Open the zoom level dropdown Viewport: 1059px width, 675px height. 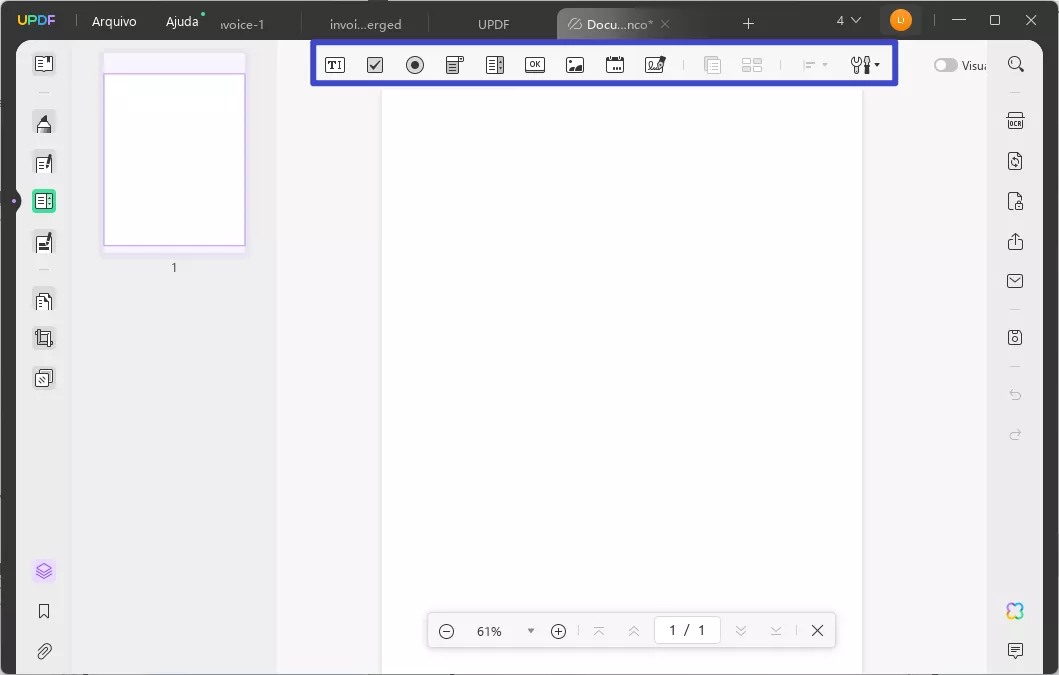pyautogui.click(x=531, y=631)
